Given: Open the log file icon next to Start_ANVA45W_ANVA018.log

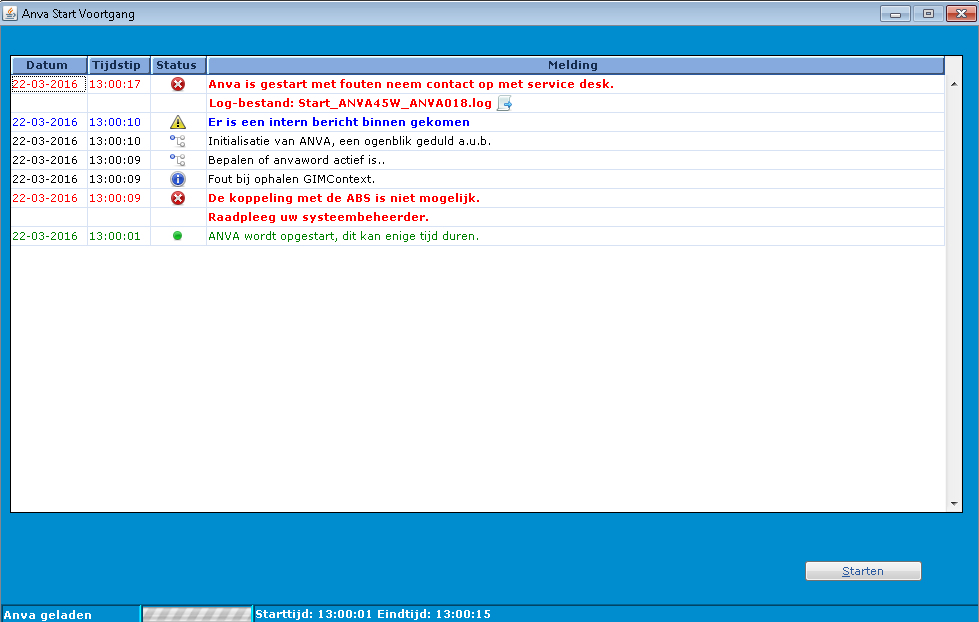Looking at the screenshot, I should point(506,103).
